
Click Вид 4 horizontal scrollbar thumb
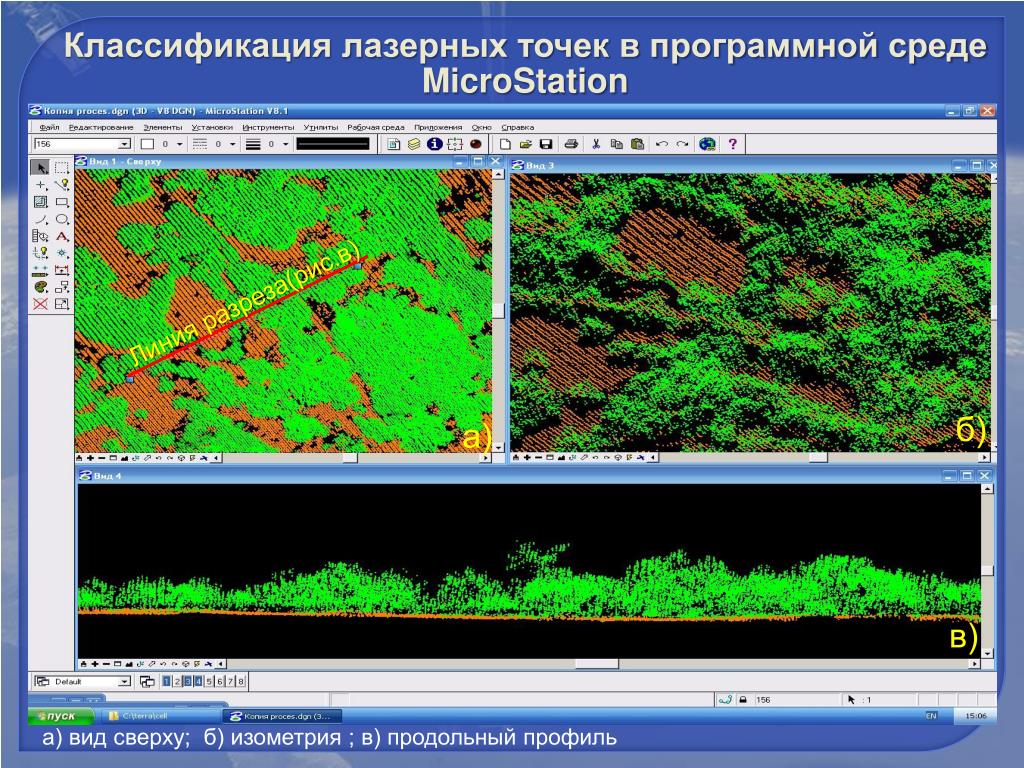coord(596,664)
